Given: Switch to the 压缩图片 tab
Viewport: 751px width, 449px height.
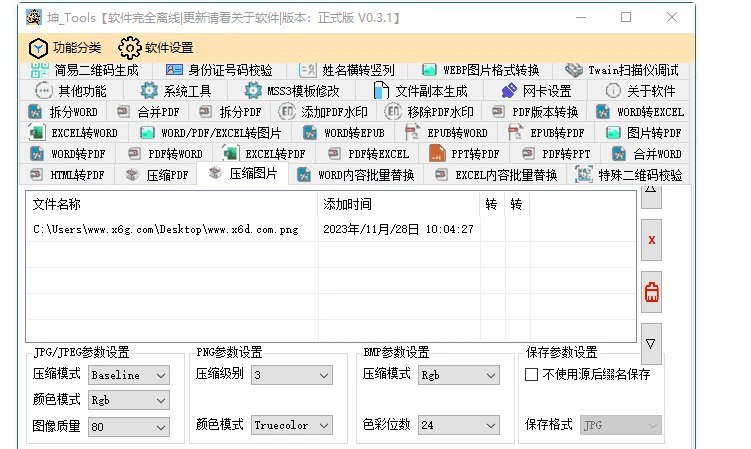Looking at the screenshot, I should tap(243, 173).
